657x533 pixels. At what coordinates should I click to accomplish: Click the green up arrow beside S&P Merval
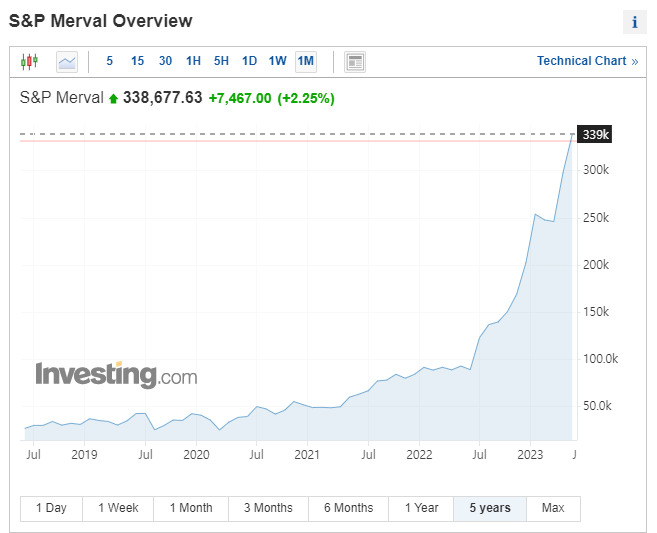113,99
